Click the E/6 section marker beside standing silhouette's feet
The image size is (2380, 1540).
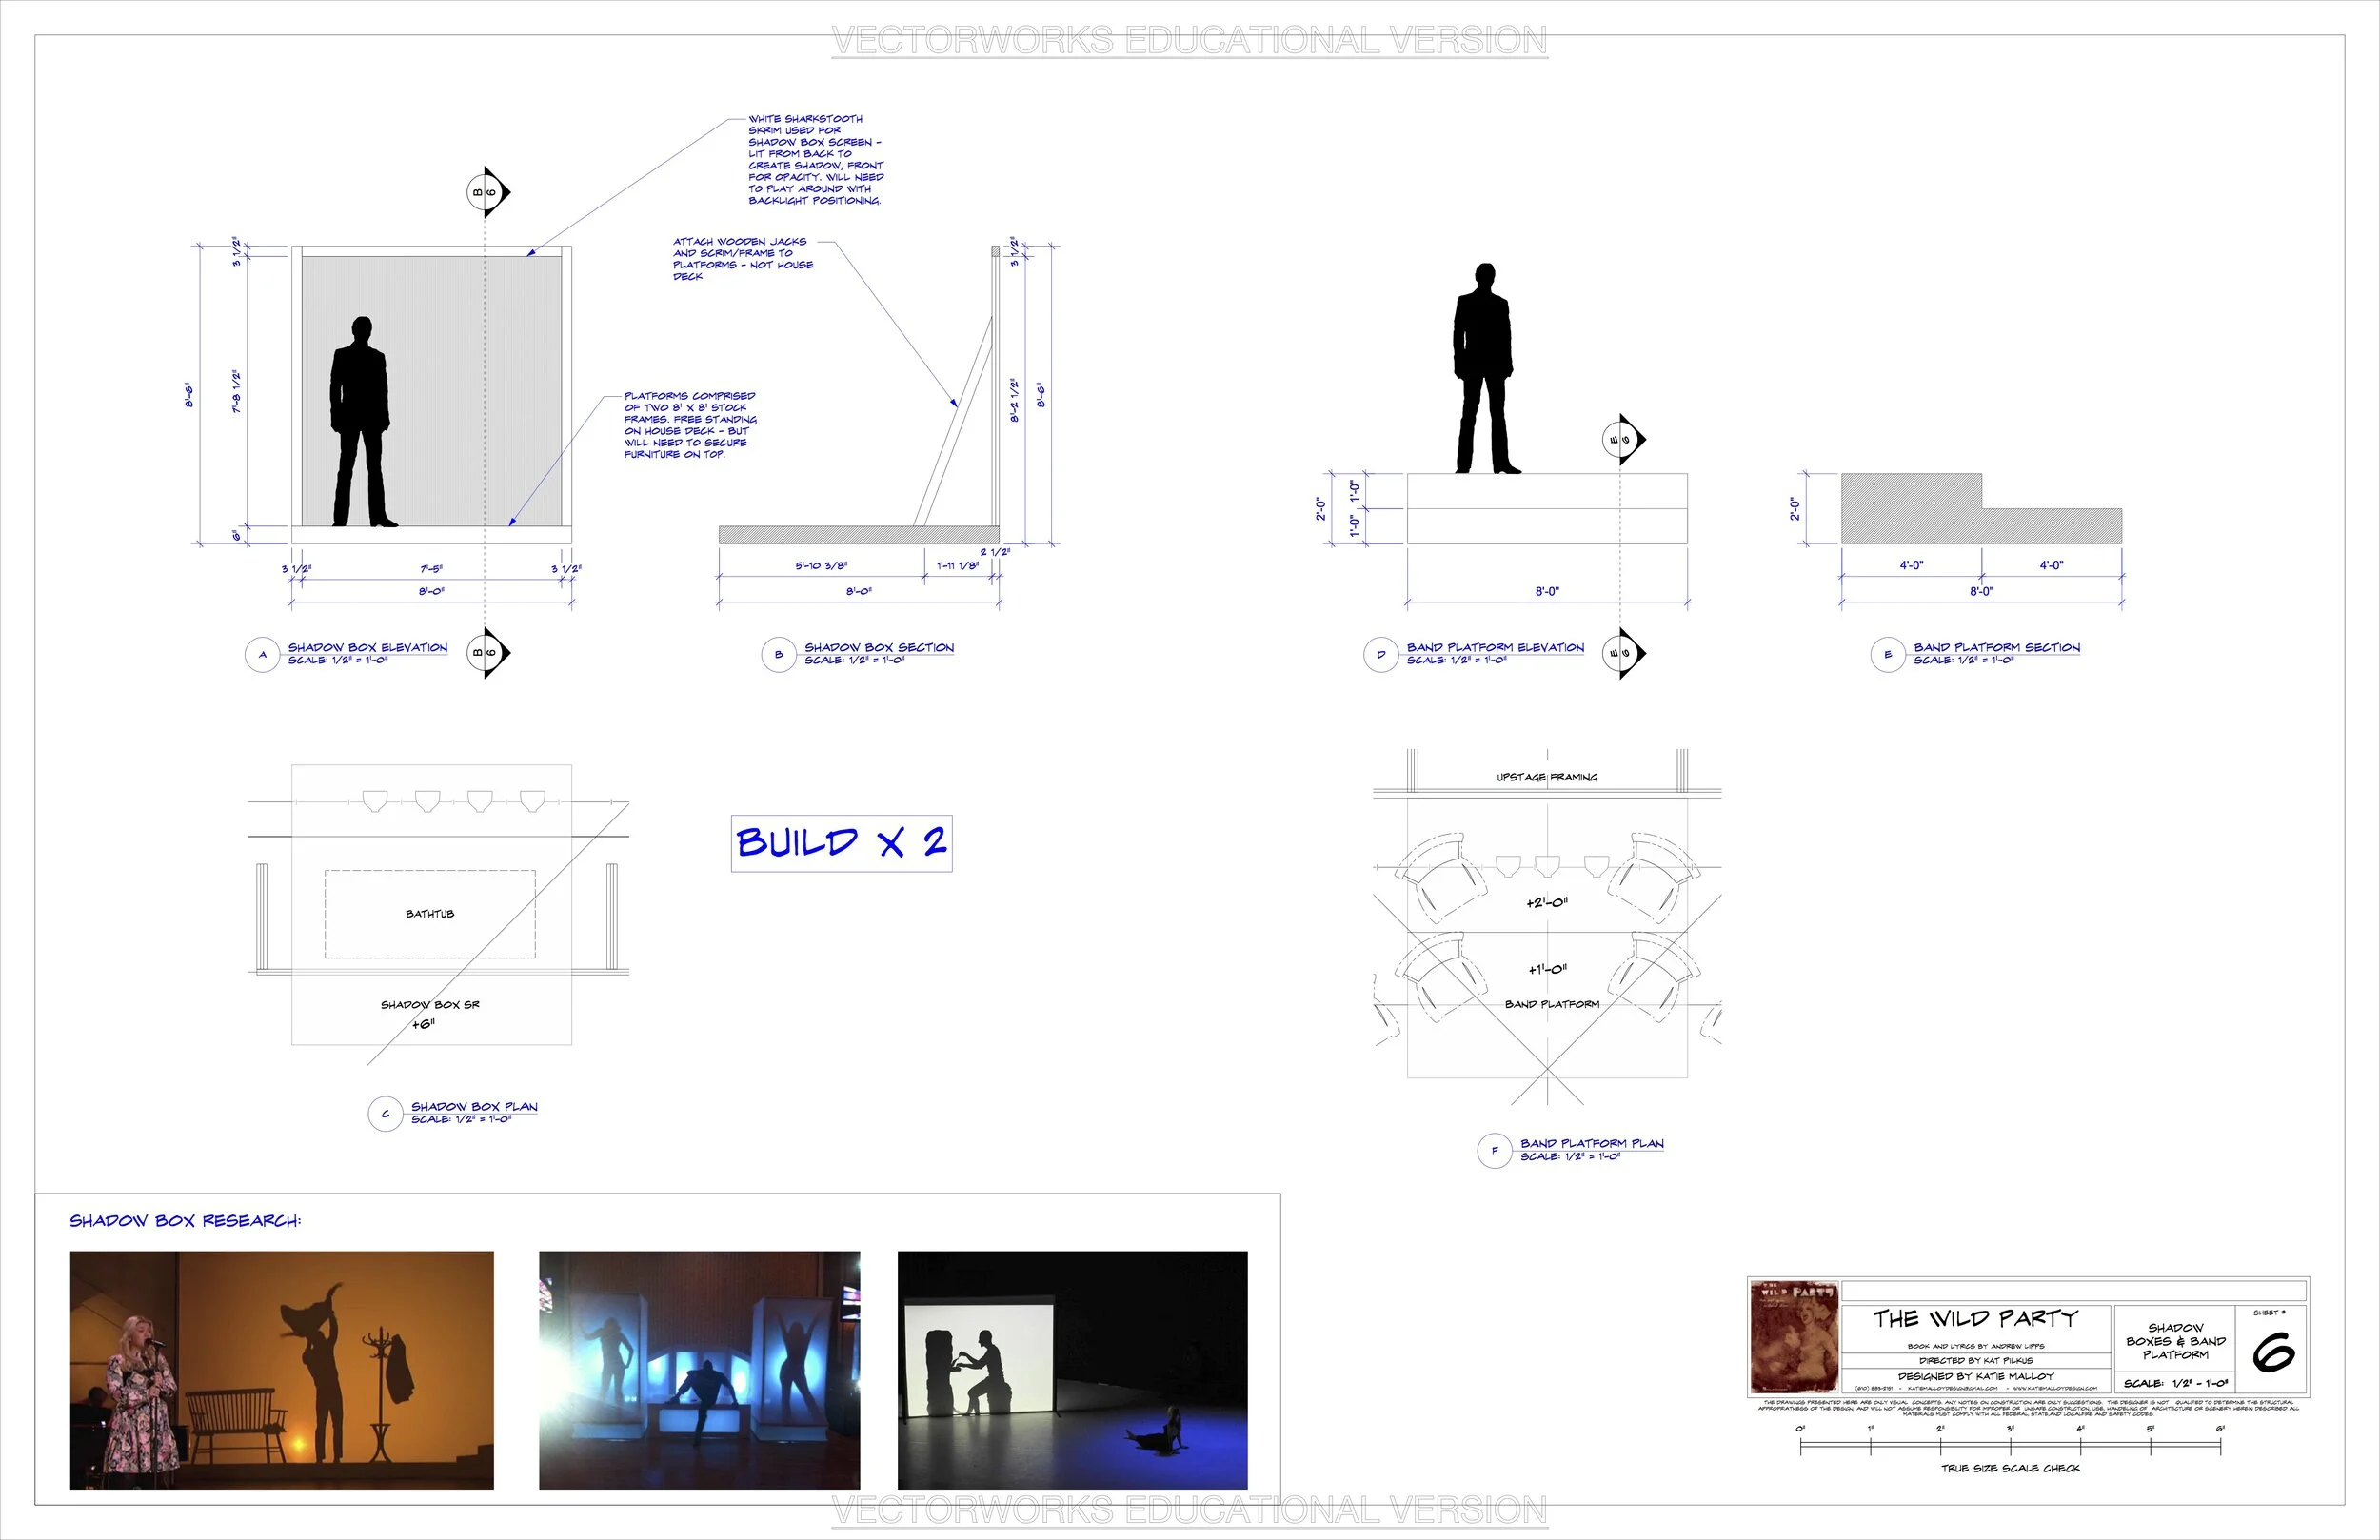[1620, 439]
